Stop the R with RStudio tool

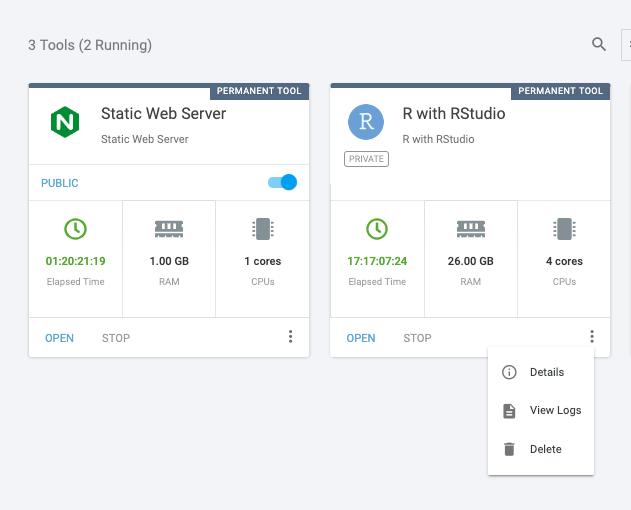417,338
